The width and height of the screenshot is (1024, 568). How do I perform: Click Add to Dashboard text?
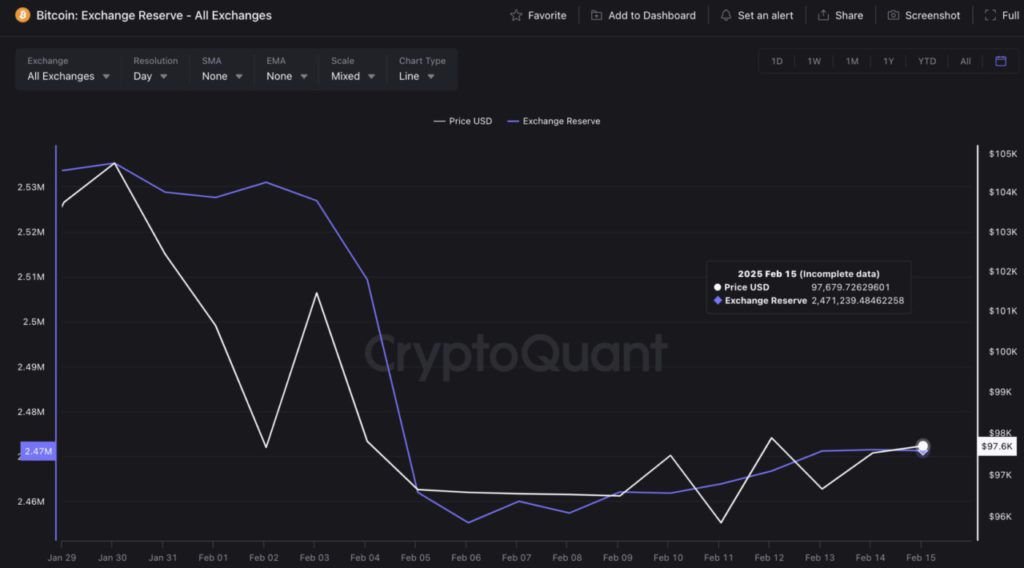tap(652, 15)
